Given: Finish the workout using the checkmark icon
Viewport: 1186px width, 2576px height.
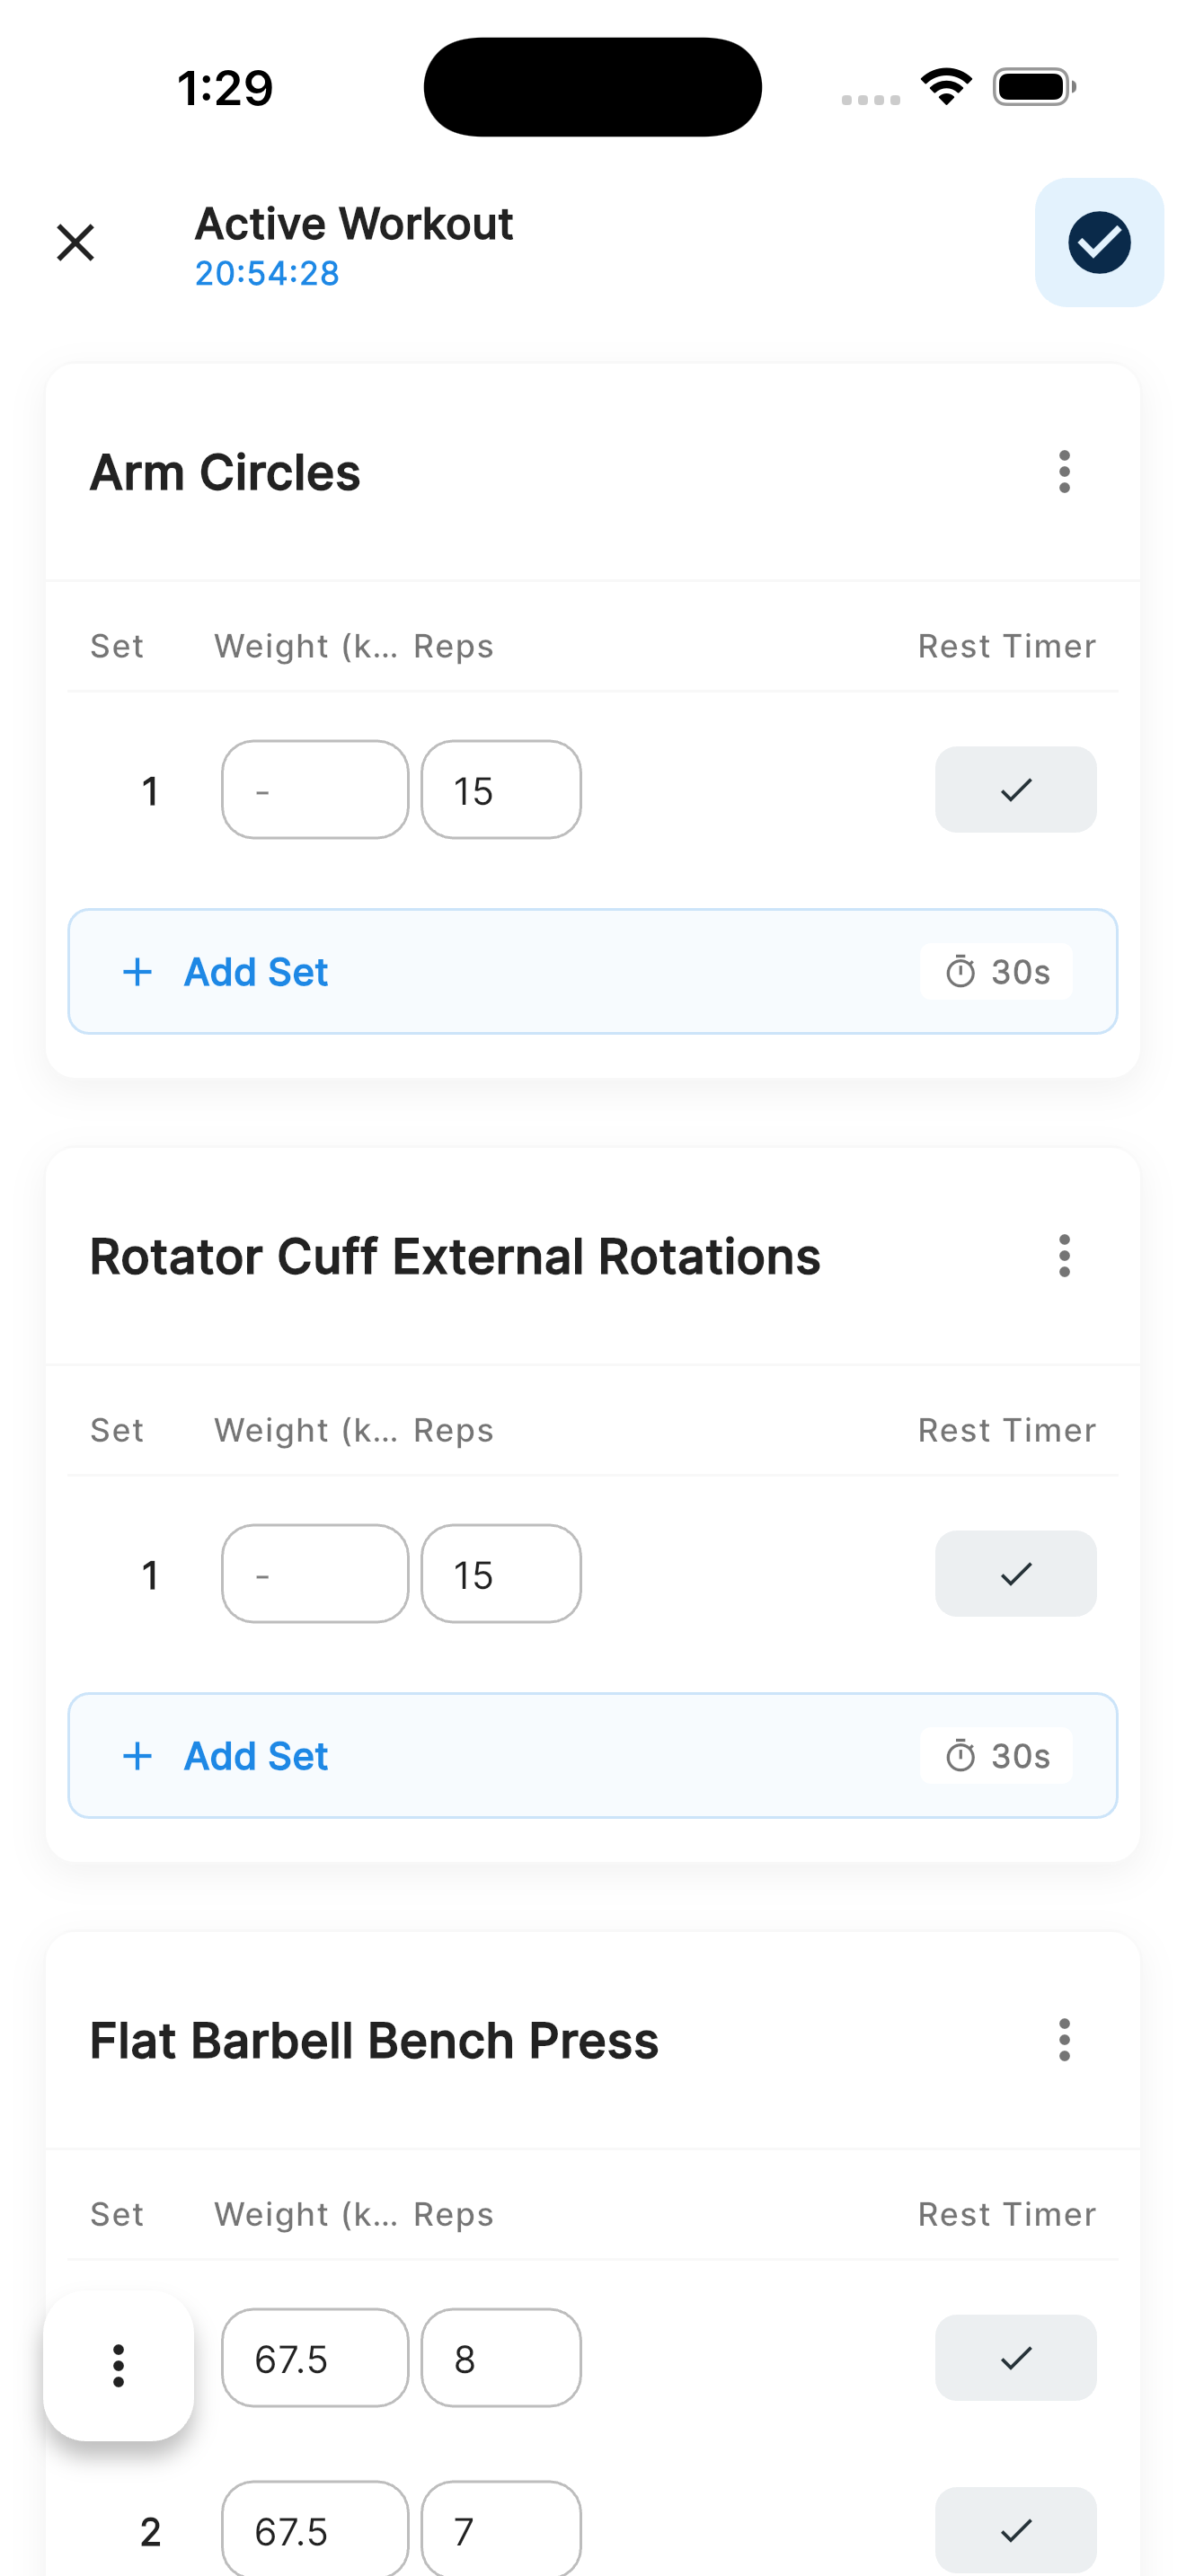Looking at the screenshot, I should coord(1098,242).
